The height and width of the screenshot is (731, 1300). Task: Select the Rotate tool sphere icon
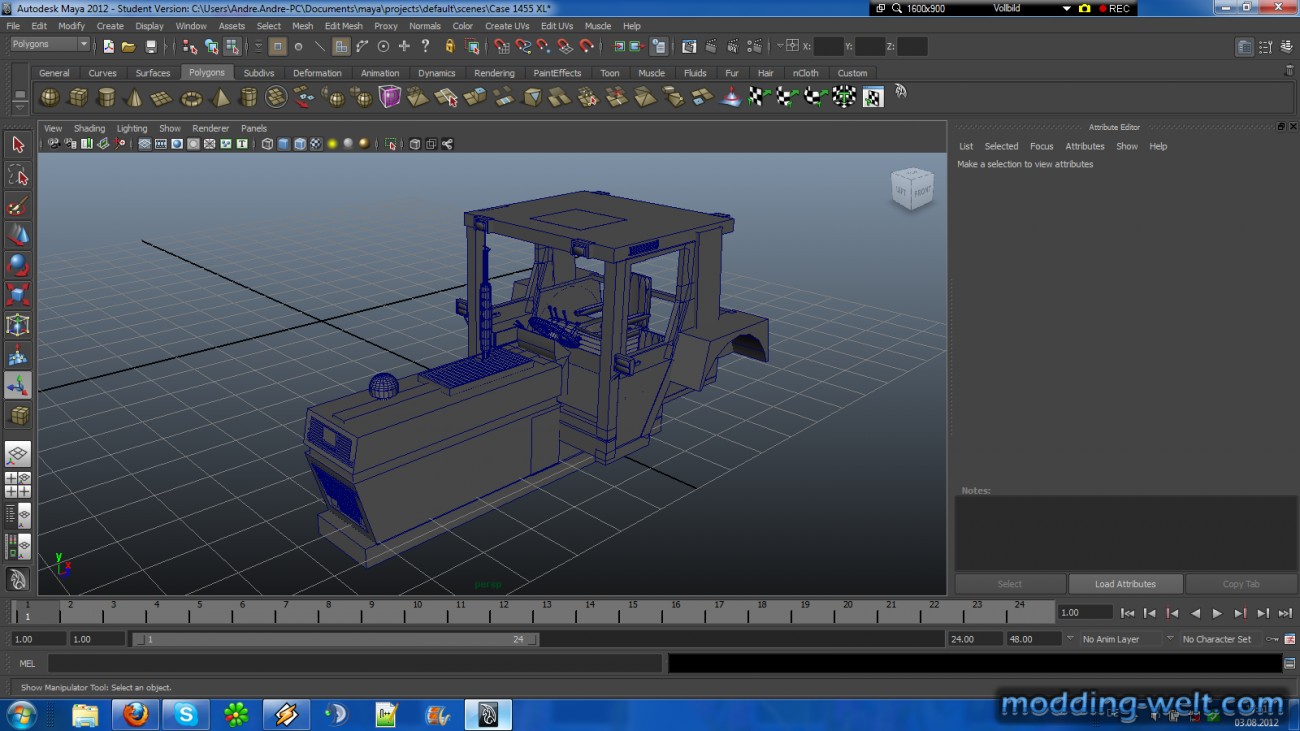(x=18, y=266)
